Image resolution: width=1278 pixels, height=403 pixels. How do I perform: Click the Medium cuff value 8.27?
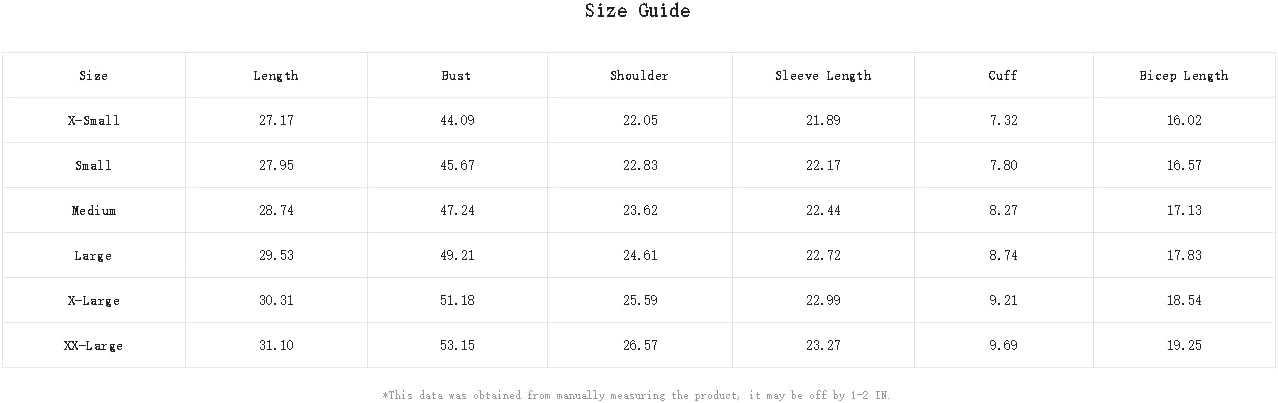pos(1003,211)
